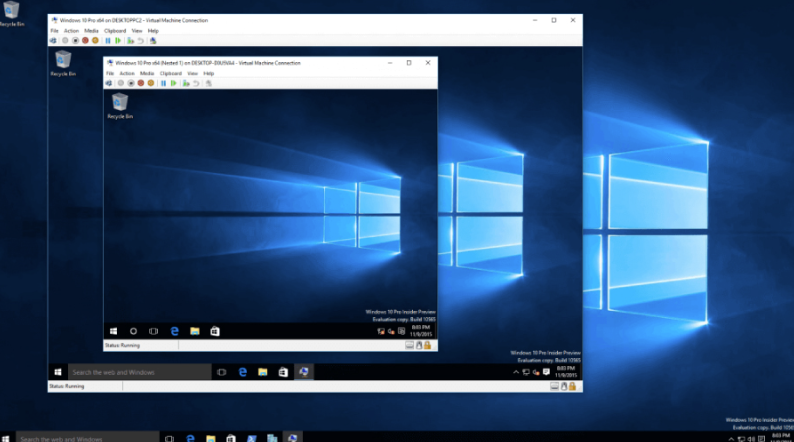Maximize the nested Virtual Machine Connection window
Viewport: 794px width, 442px height.
click(x=408, y=62)
